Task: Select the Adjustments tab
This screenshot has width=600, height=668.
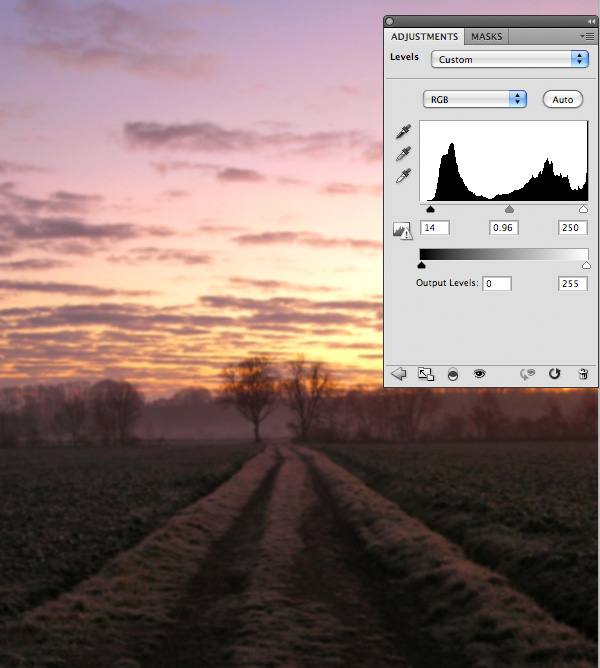Action: 424,37
